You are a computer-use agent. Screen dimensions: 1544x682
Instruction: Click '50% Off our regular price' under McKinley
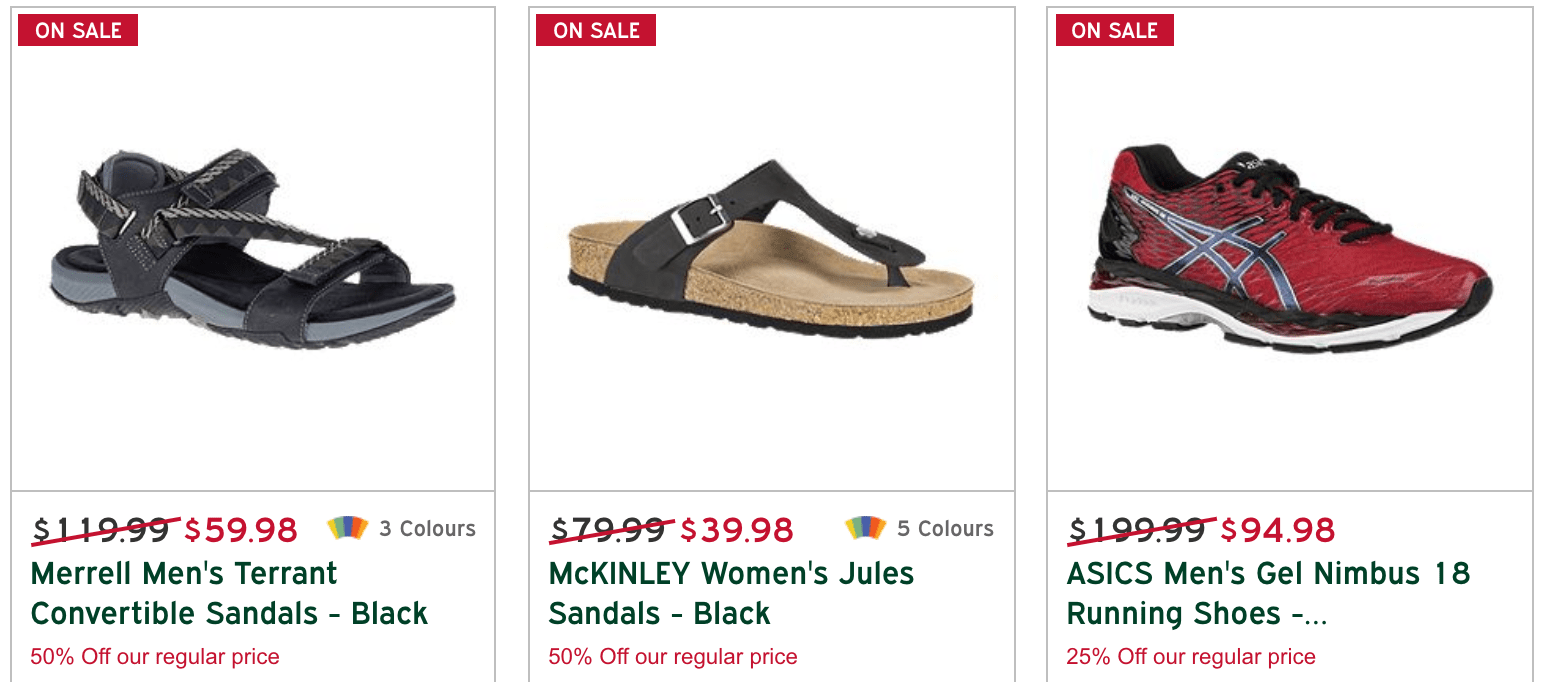673,657
